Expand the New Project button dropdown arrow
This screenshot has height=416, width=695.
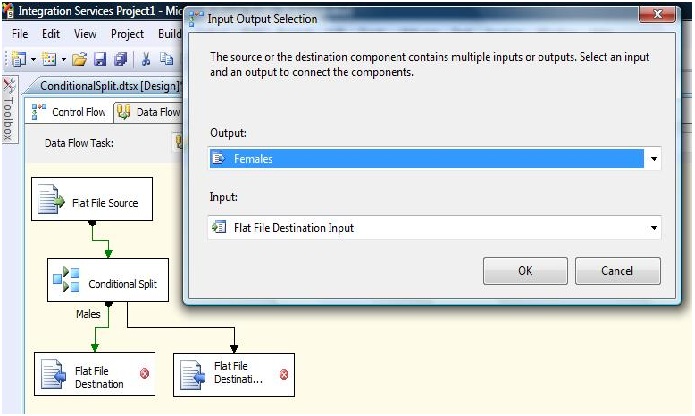(x=32, y=59)
